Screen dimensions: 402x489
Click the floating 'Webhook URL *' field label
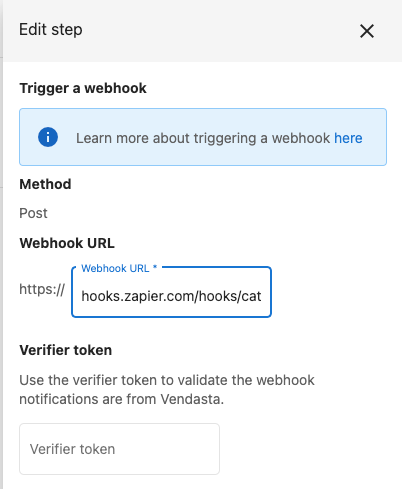click(119, 268)
